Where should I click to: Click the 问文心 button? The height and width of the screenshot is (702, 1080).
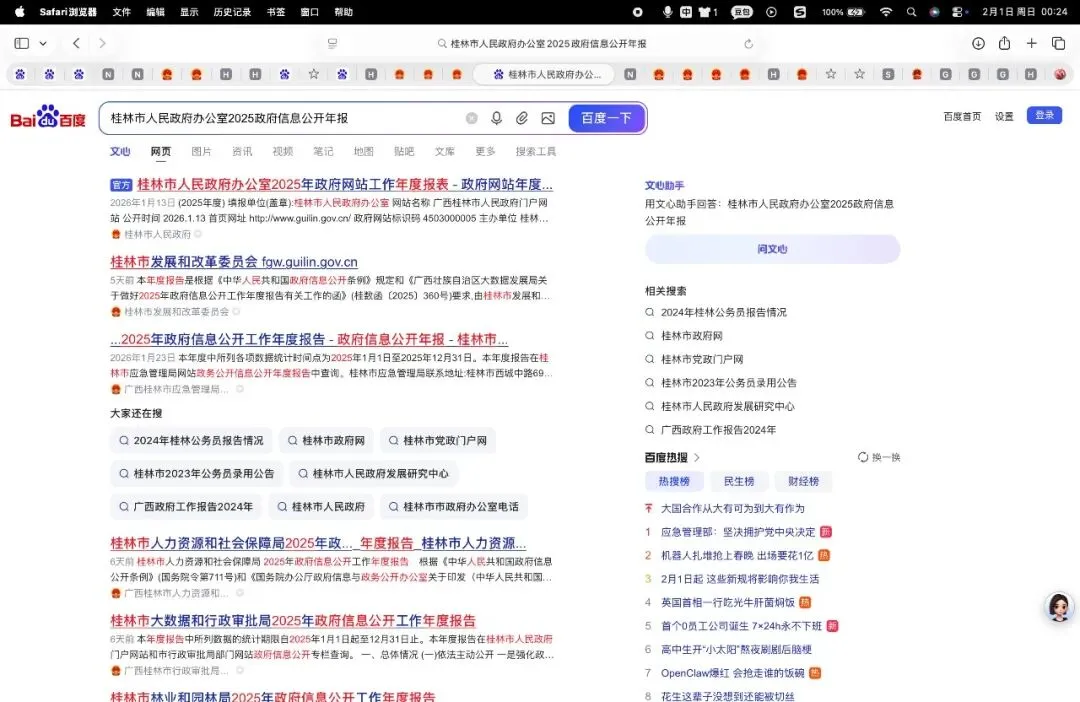click(x=772, y=249)
